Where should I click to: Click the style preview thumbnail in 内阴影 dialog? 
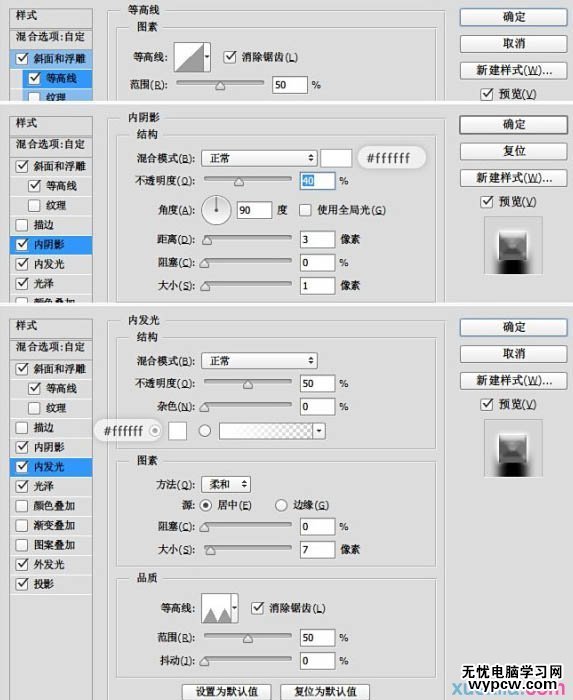[x=513, y=245]
